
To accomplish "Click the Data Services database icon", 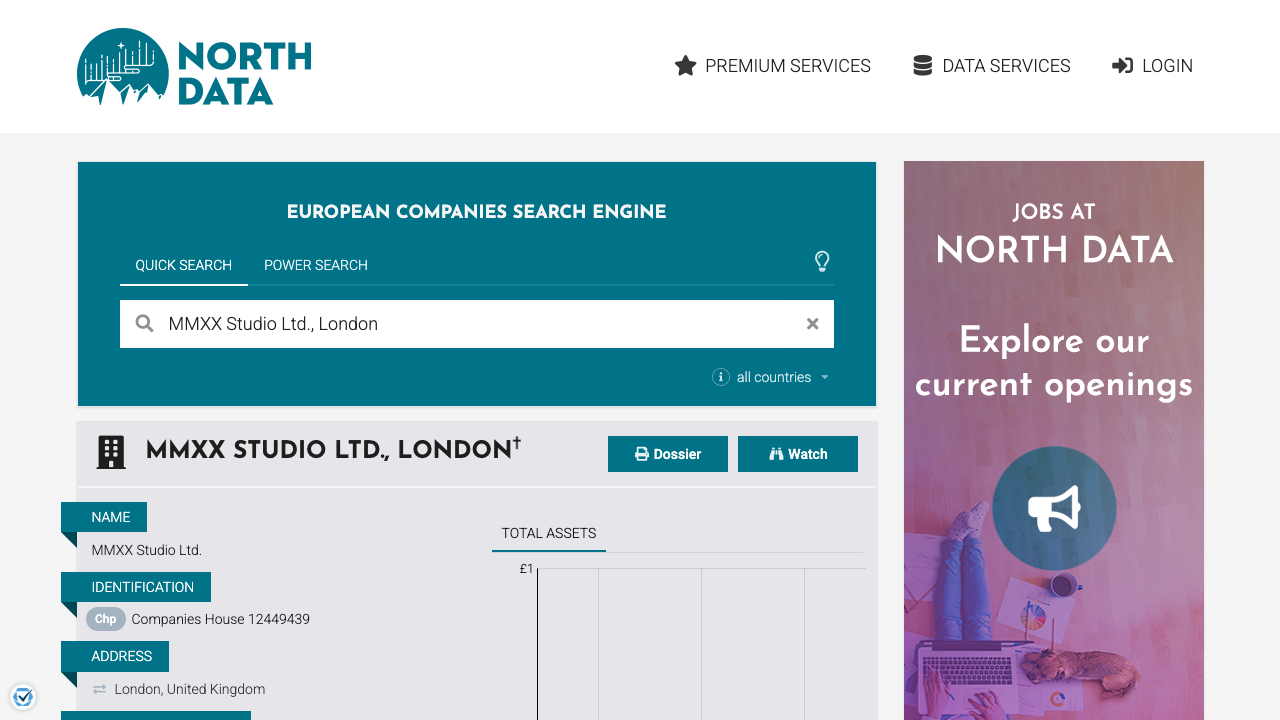I will (922, 66).
